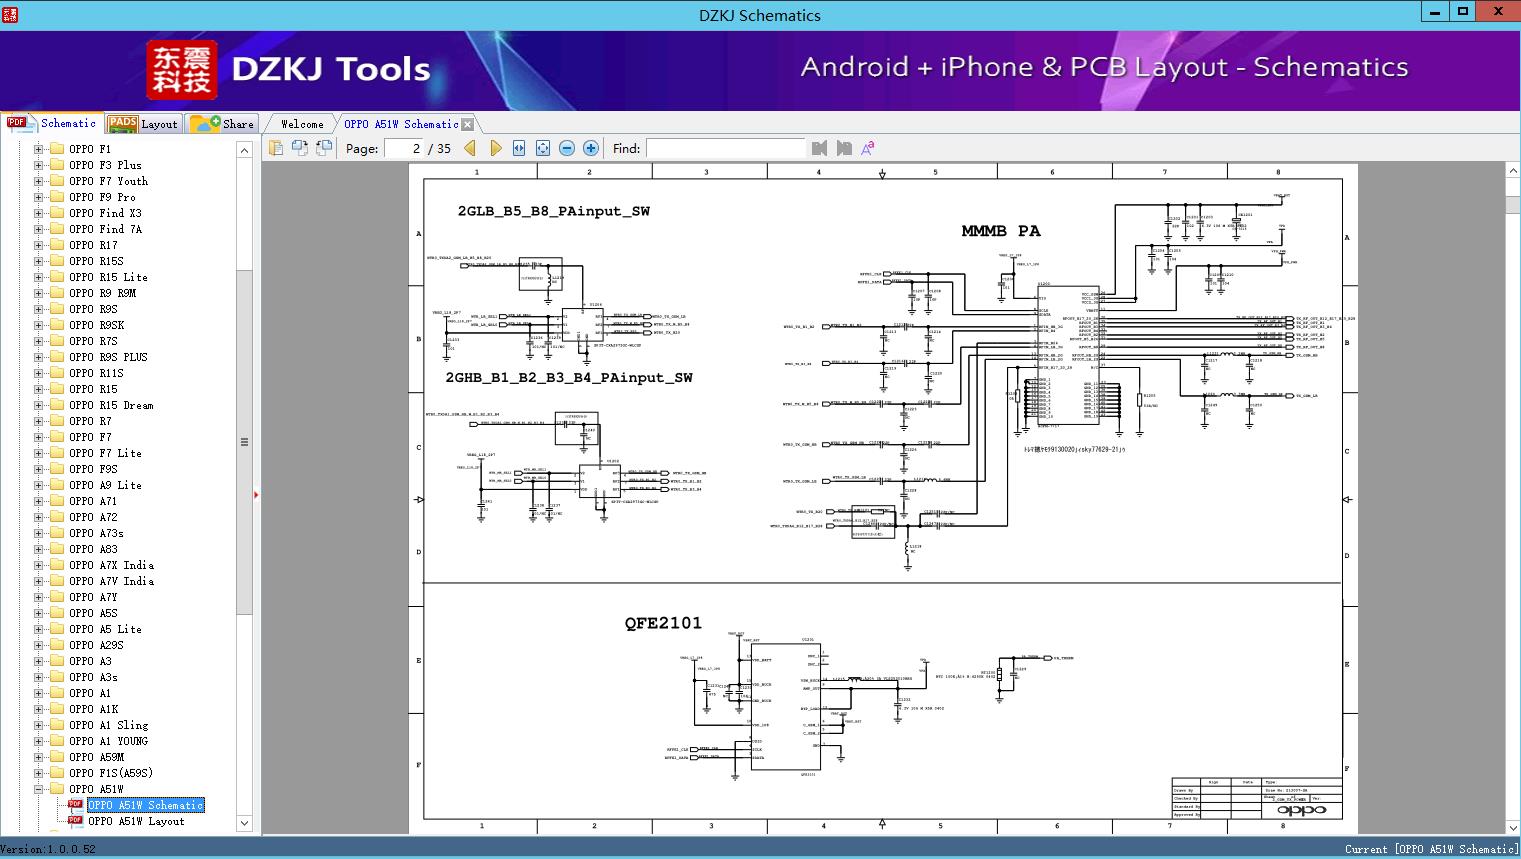Select OPPO A51W Schematic in the tree
1521x859 pixels.
pos(145,805)
